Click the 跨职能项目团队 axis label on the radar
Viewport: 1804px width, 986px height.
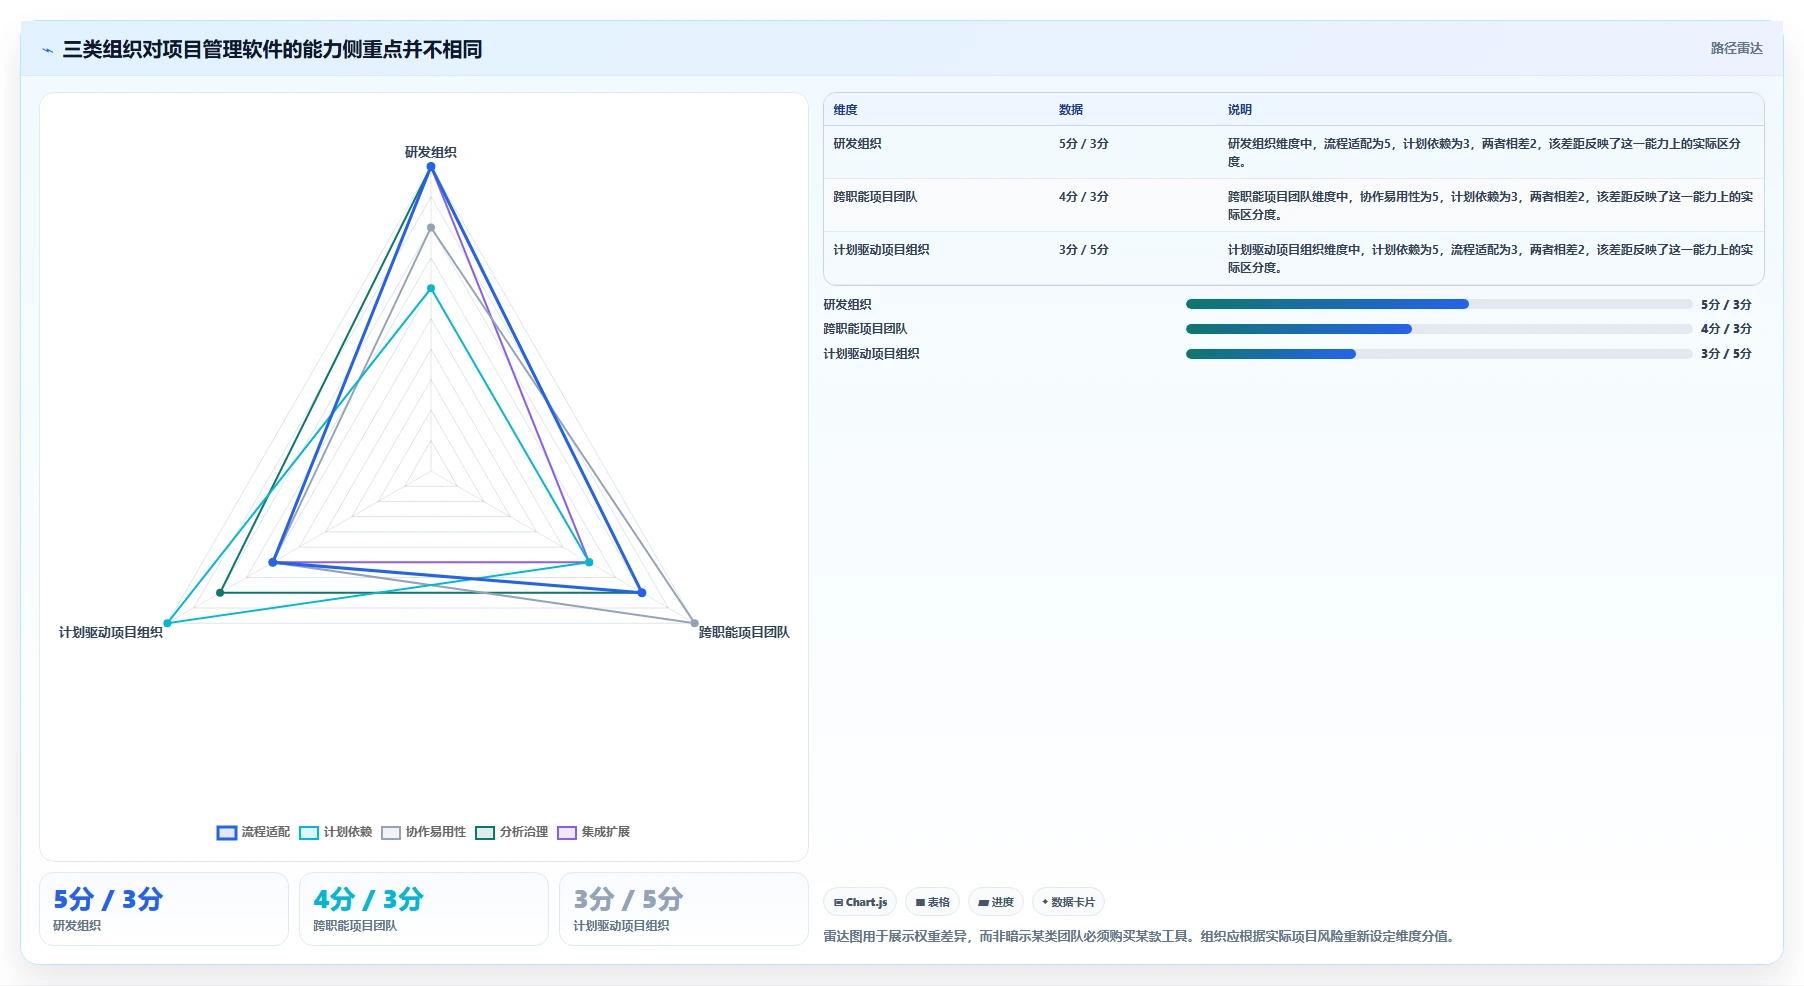[x=744, y=632]
